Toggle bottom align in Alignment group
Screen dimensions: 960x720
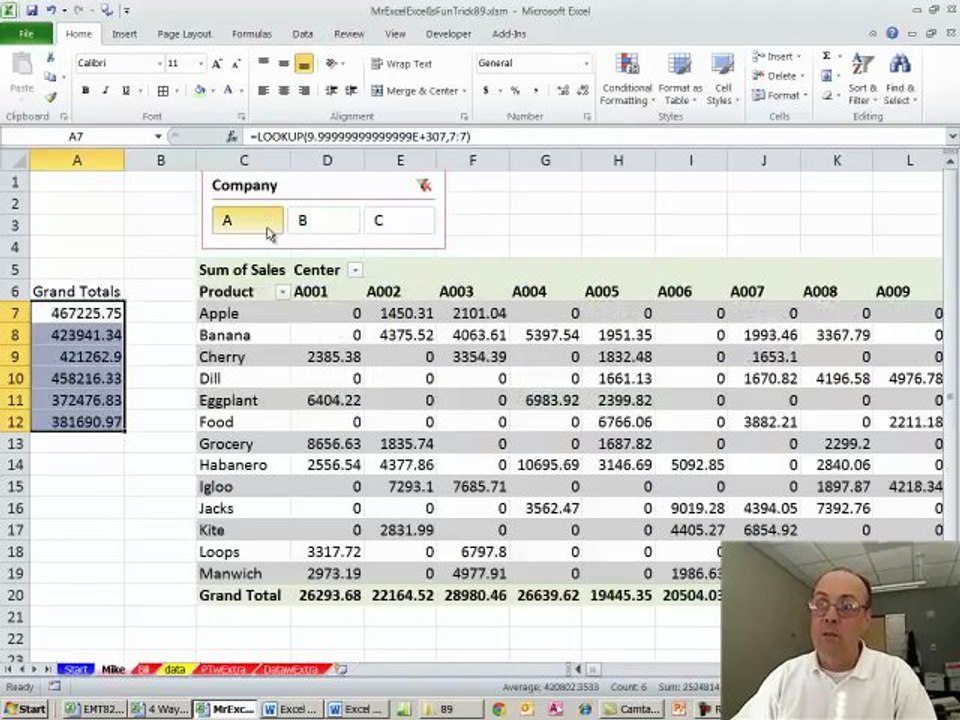tap(304, 64)
